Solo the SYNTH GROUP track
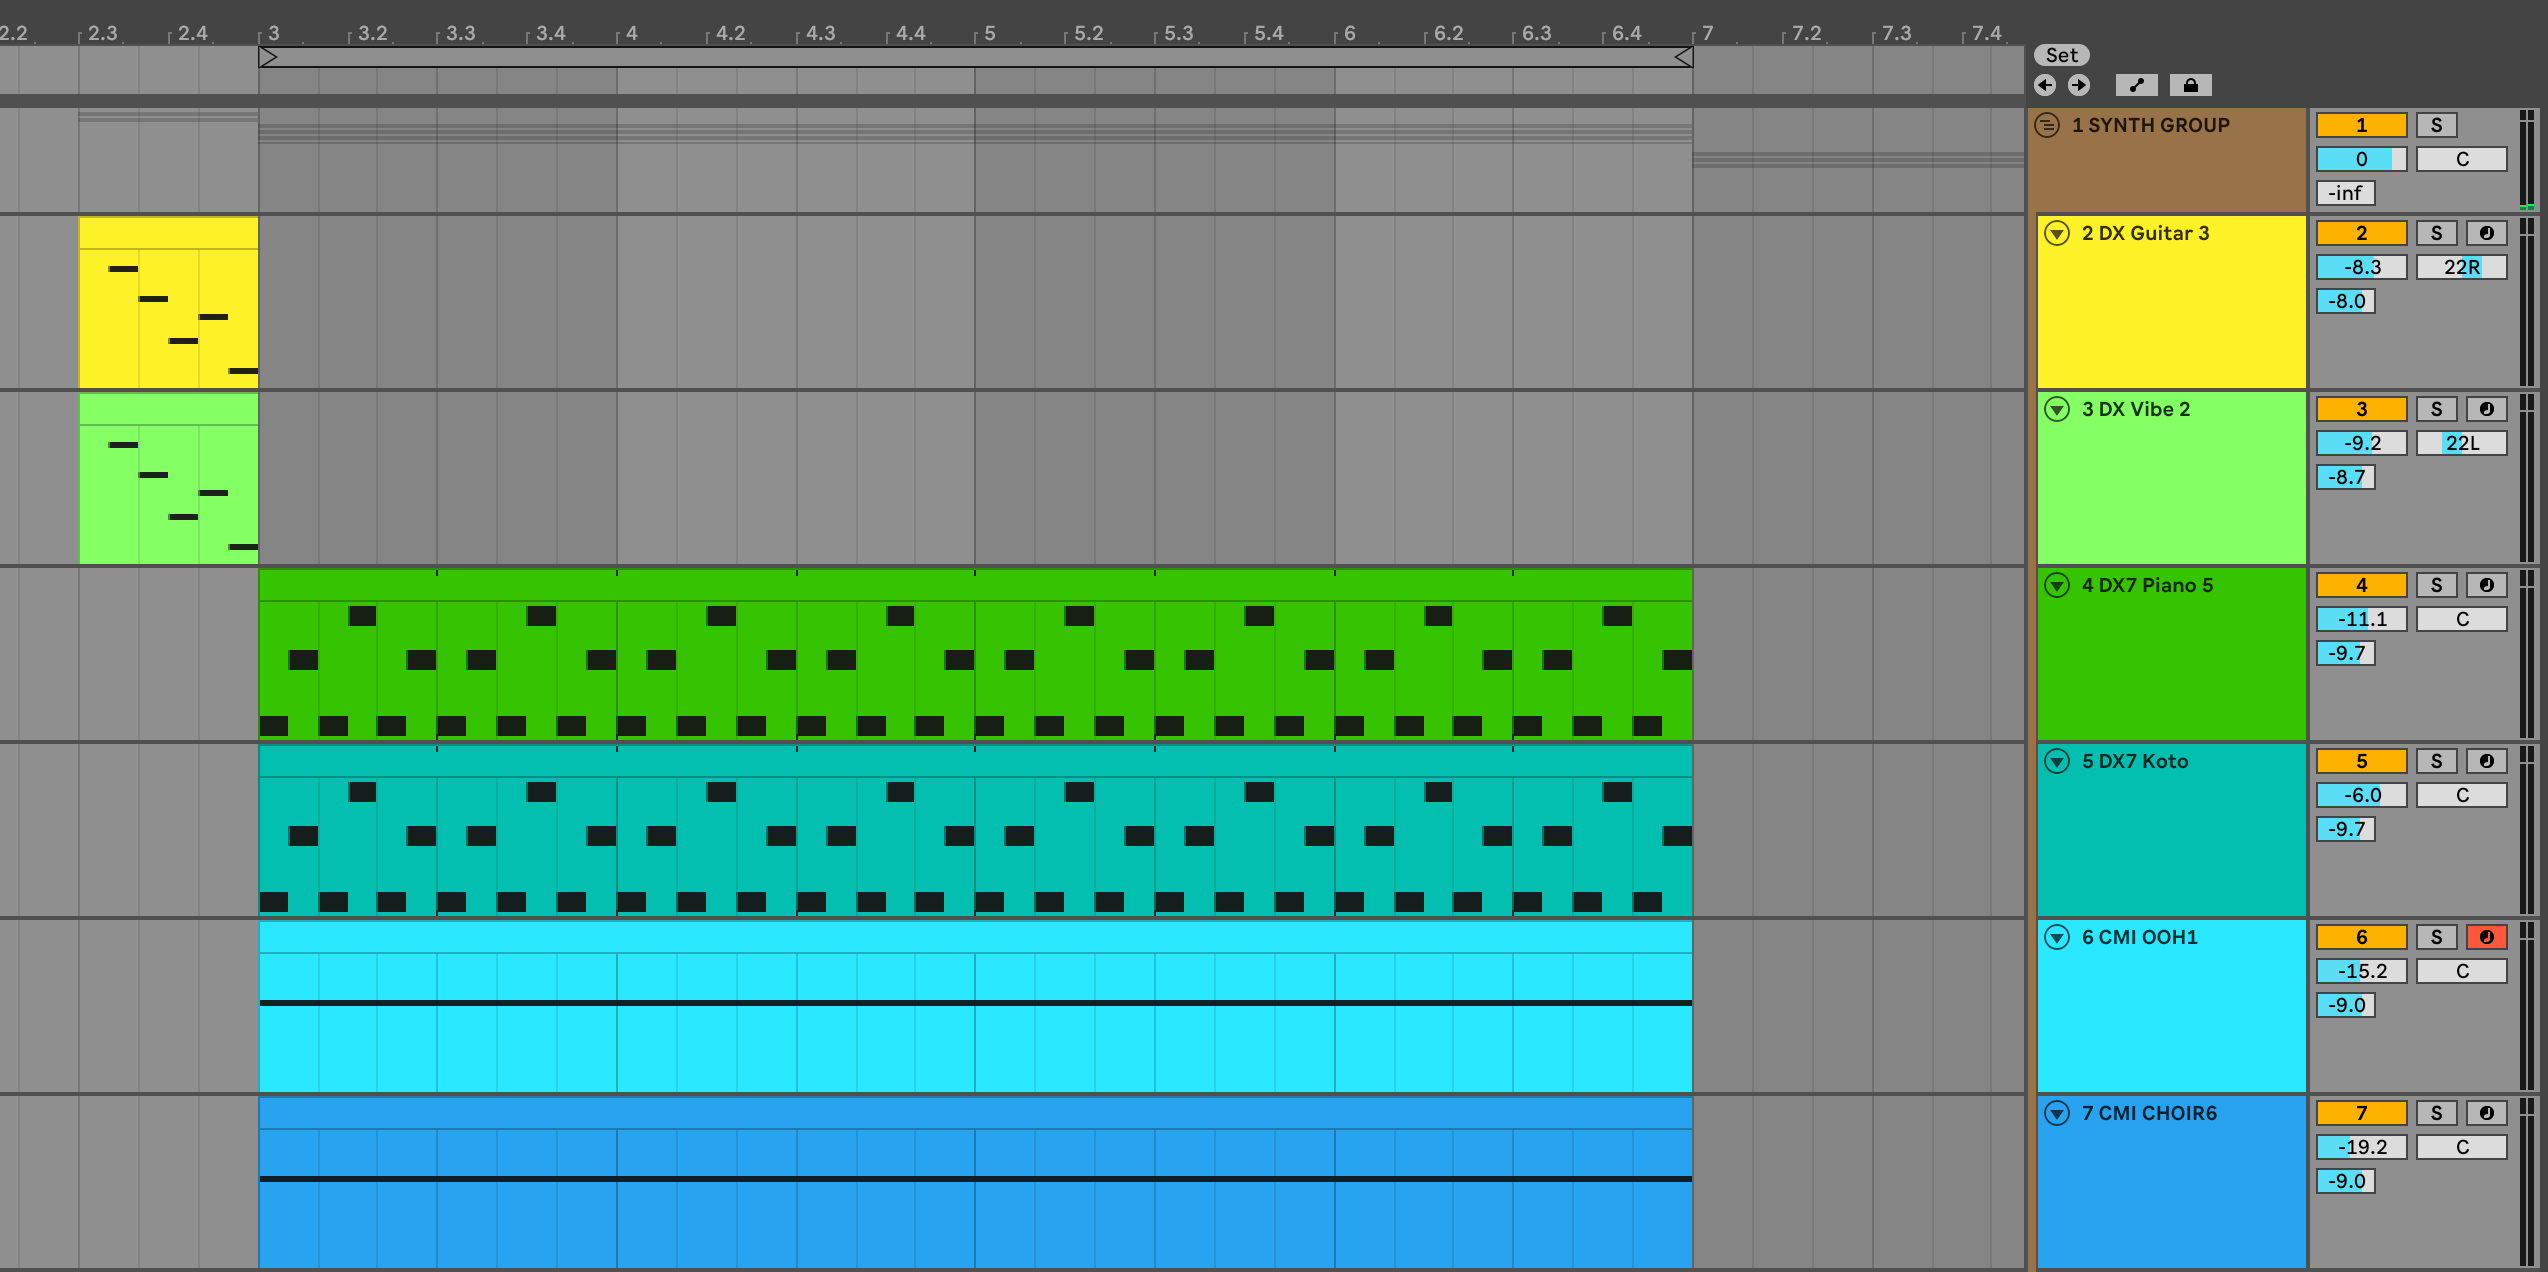The height and width of the screenshot is (1272, 2548). point(2436,125)
